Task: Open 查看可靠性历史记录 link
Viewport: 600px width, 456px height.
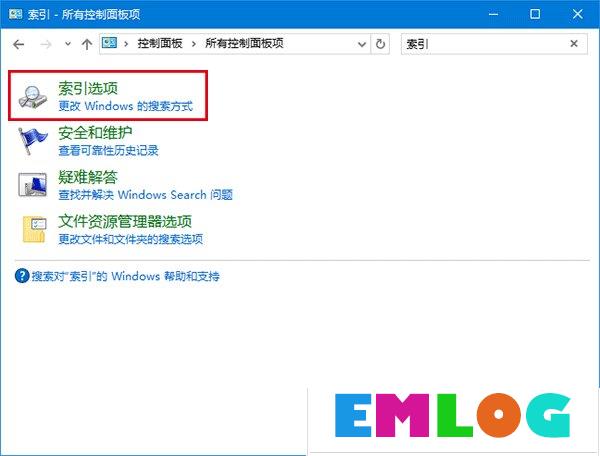Action: (x=108, y=150)
